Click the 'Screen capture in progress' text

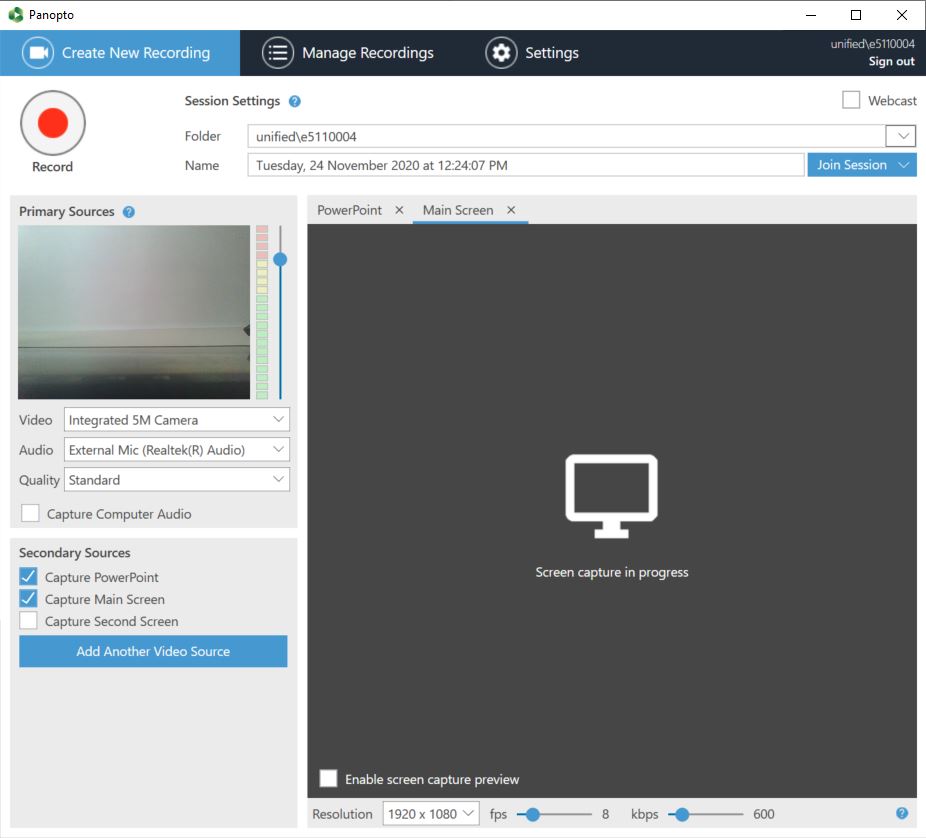click(x=612, y=572)
